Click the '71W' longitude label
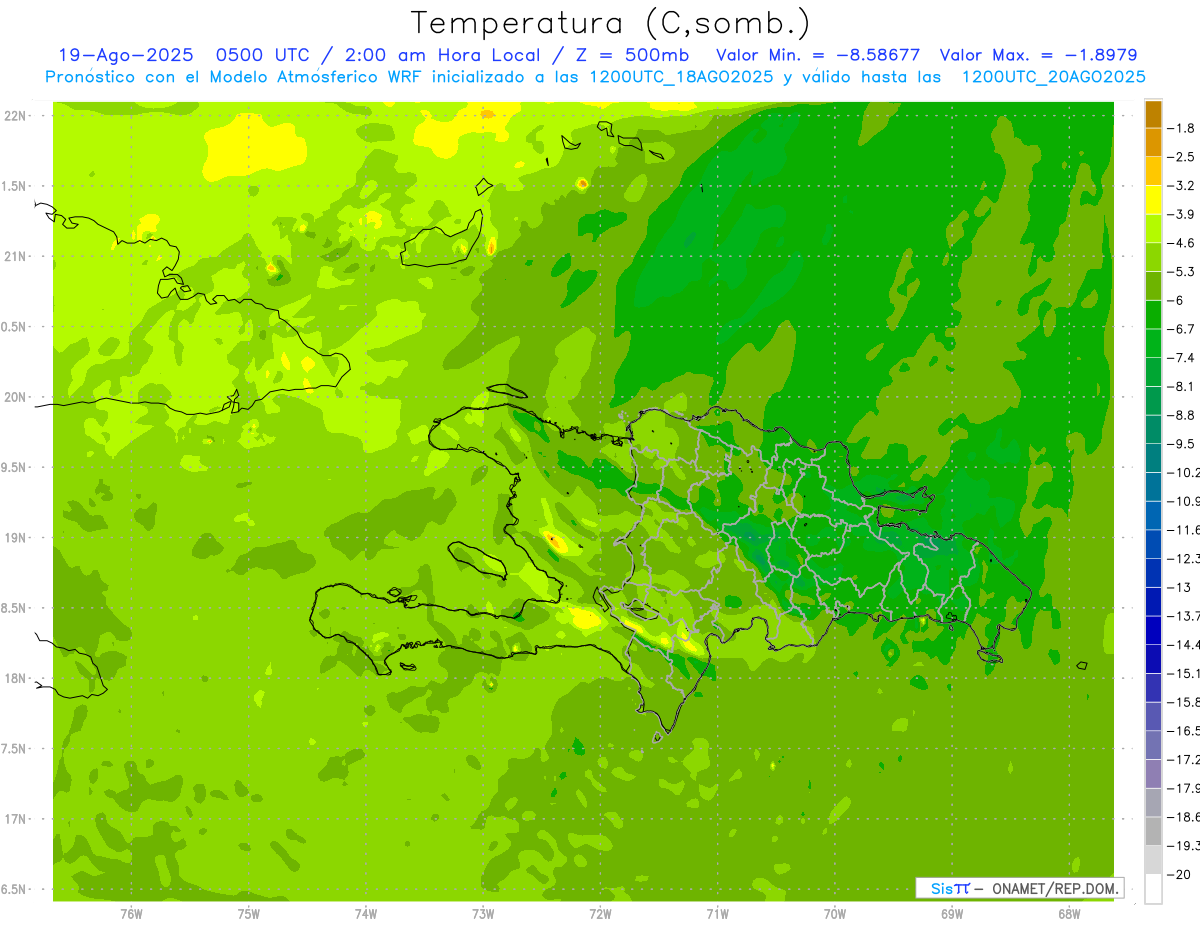Image resolution: width=1200 pixels, height=927 pixels. point(718,914)
